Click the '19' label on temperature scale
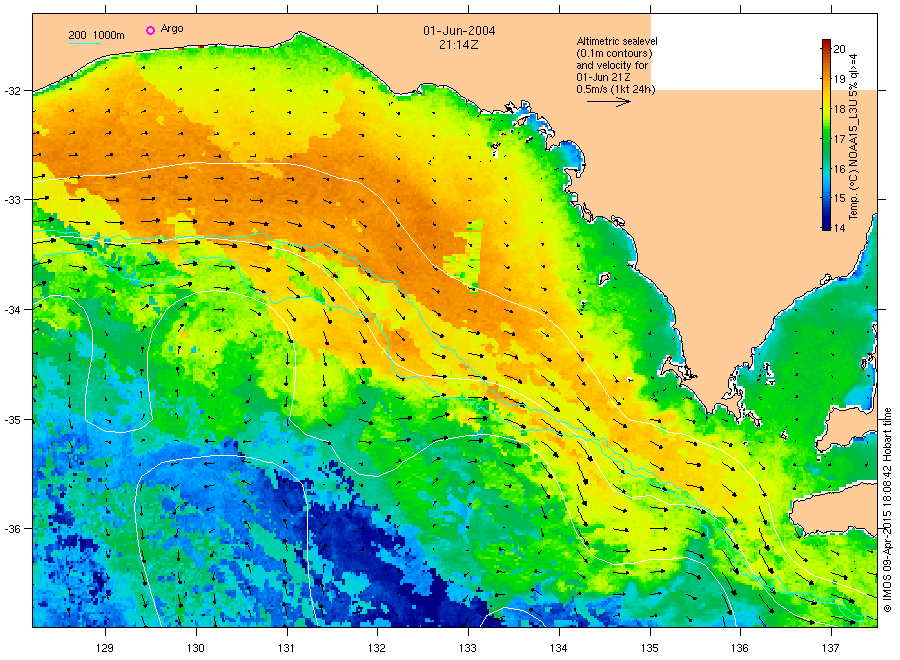Screen dimensions: 900x660 839,79
